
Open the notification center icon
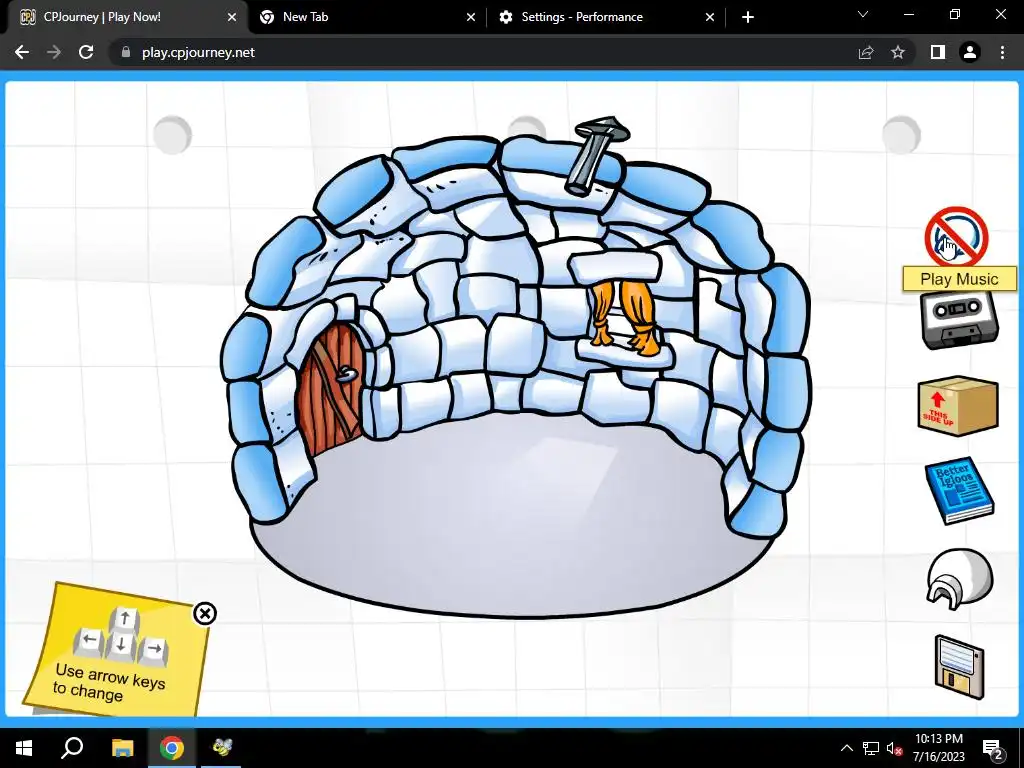click(x=993, y=748)
